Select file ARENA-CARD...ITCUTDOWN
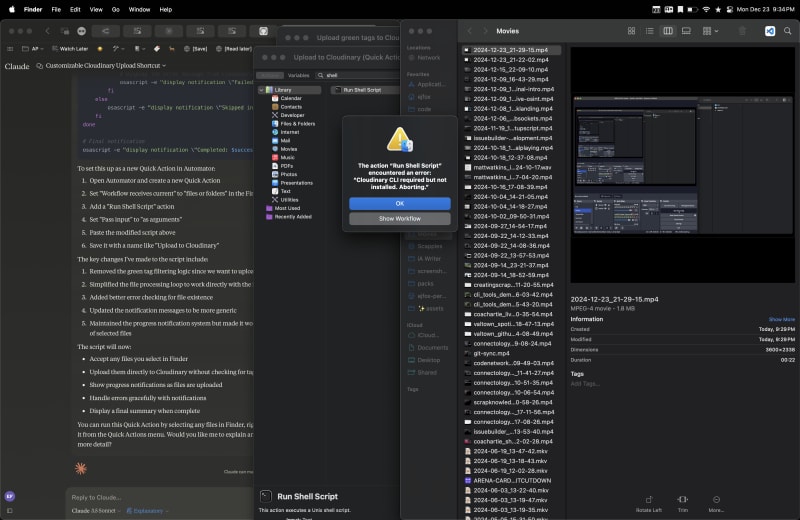Screen dimensions: 800x520 (511, 480)
